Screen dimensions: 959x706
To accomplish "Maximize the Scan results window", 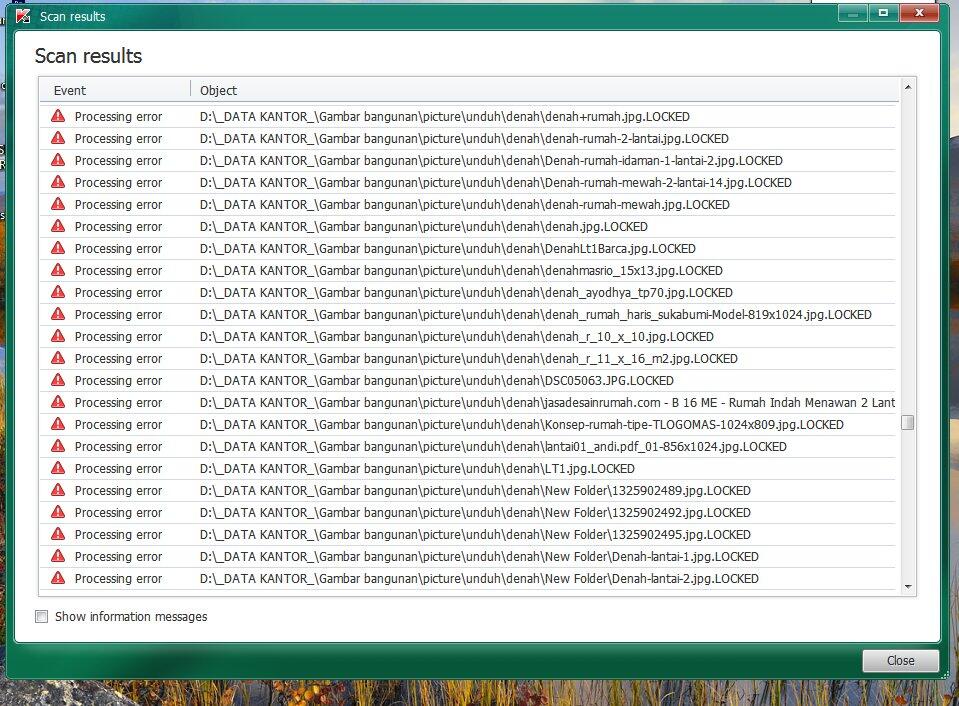I will (x=883, y=13).
